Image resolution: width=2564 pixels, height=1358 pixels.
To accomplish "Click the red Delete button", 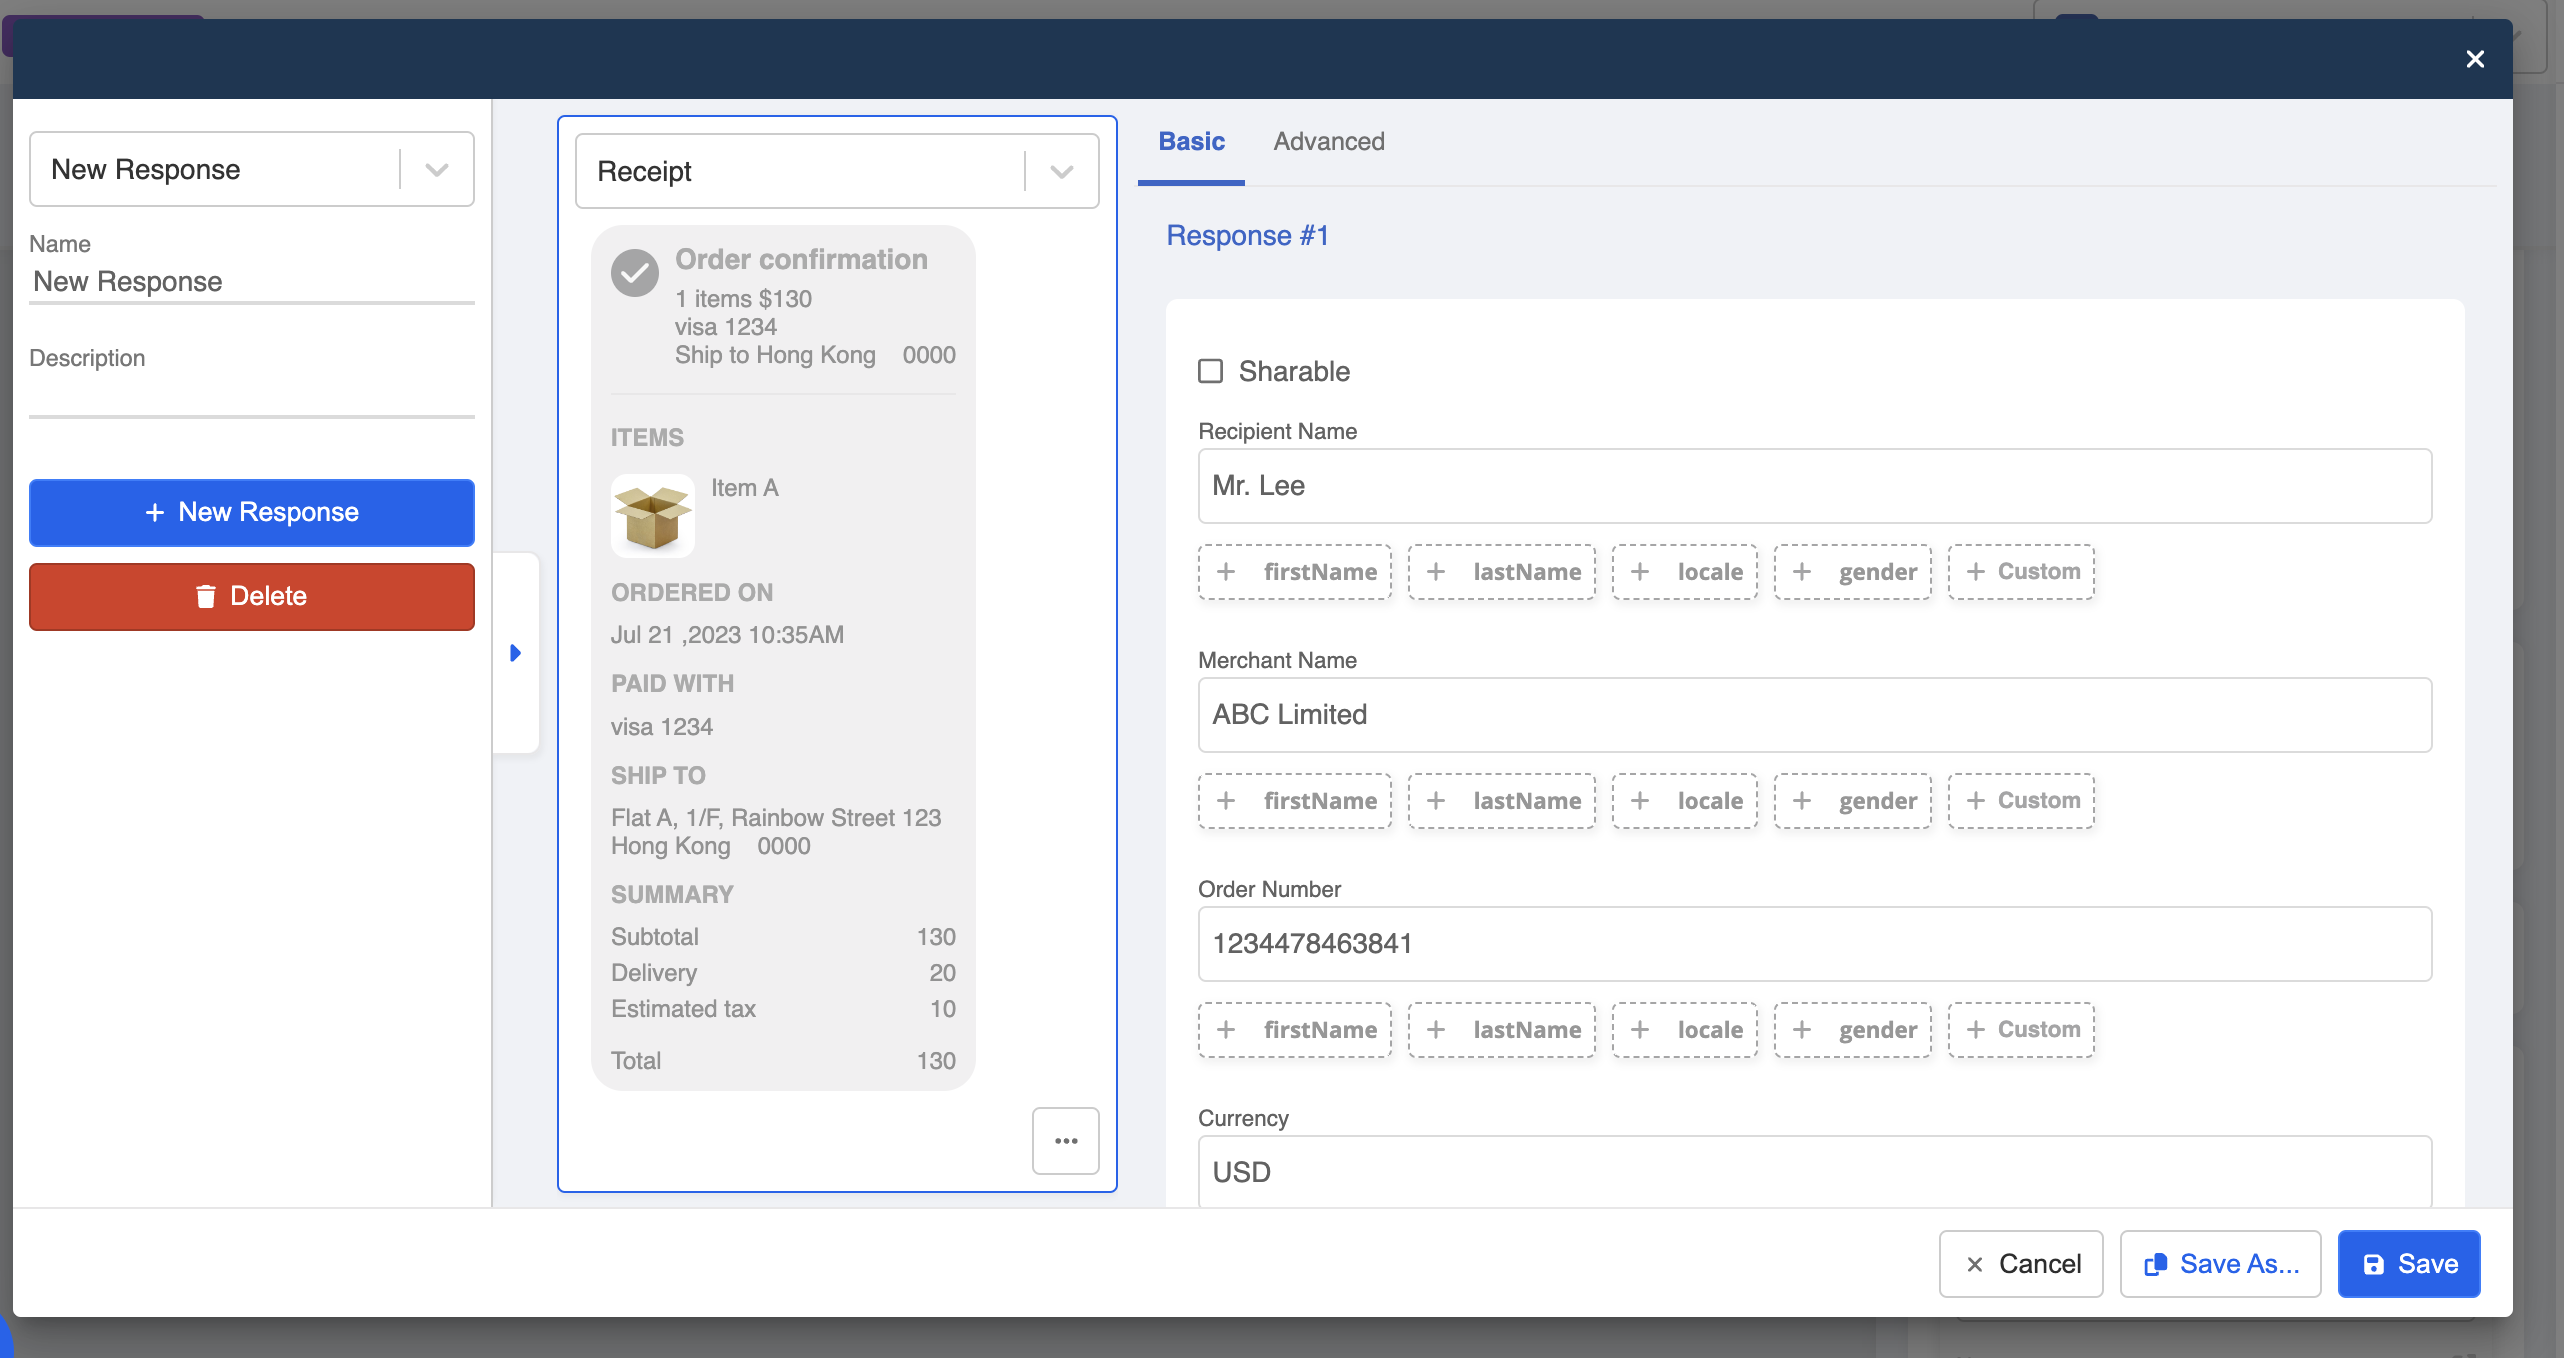I will [x=252, y=596].
